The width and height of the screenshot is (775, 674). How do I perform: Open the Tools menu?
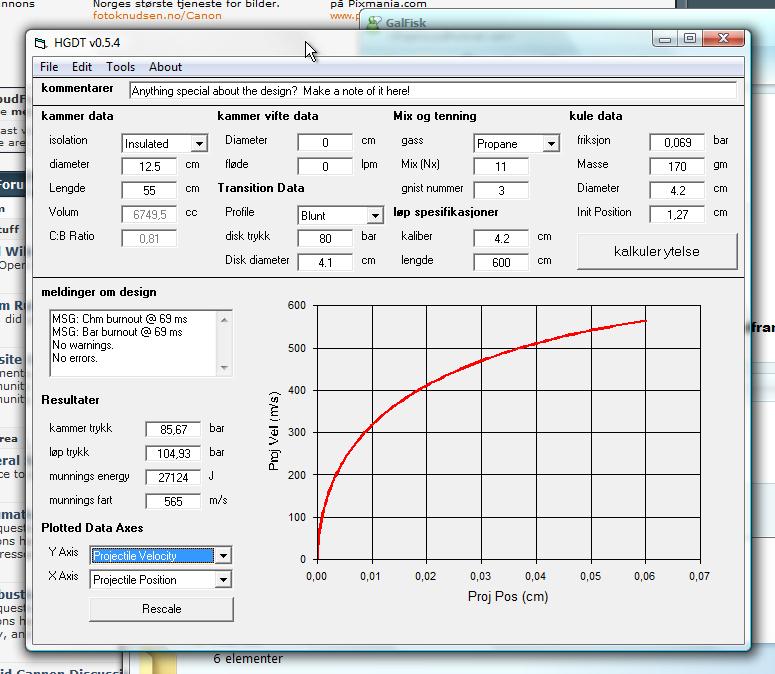coord(120,67)
